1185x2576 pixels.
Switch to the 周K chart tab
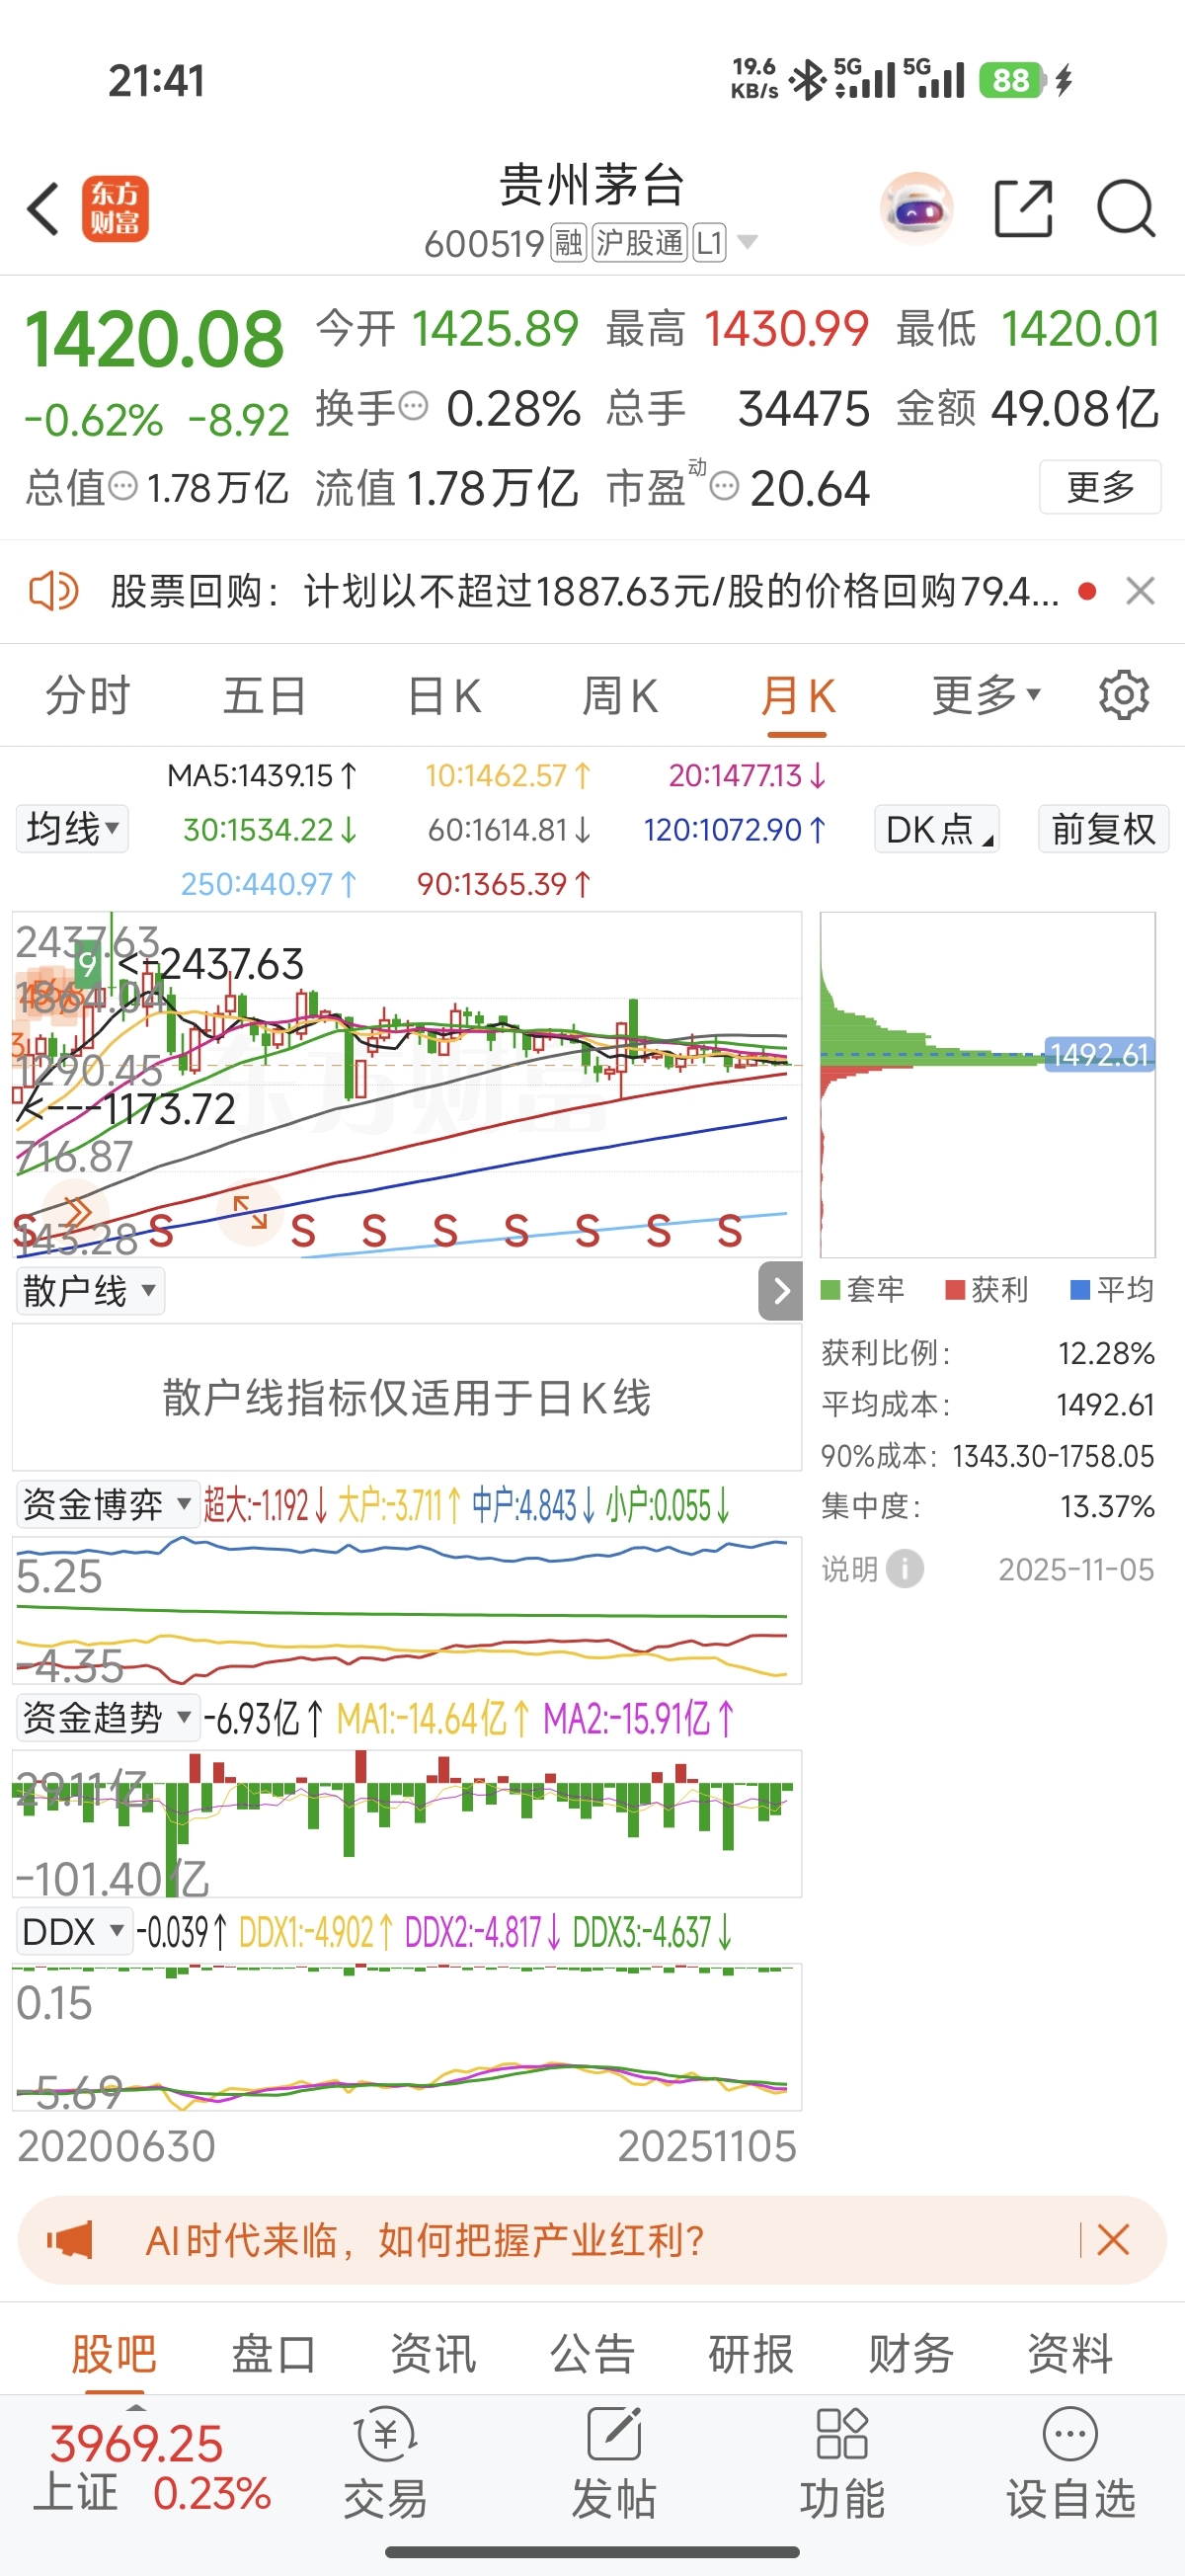[x=620, y=696]
